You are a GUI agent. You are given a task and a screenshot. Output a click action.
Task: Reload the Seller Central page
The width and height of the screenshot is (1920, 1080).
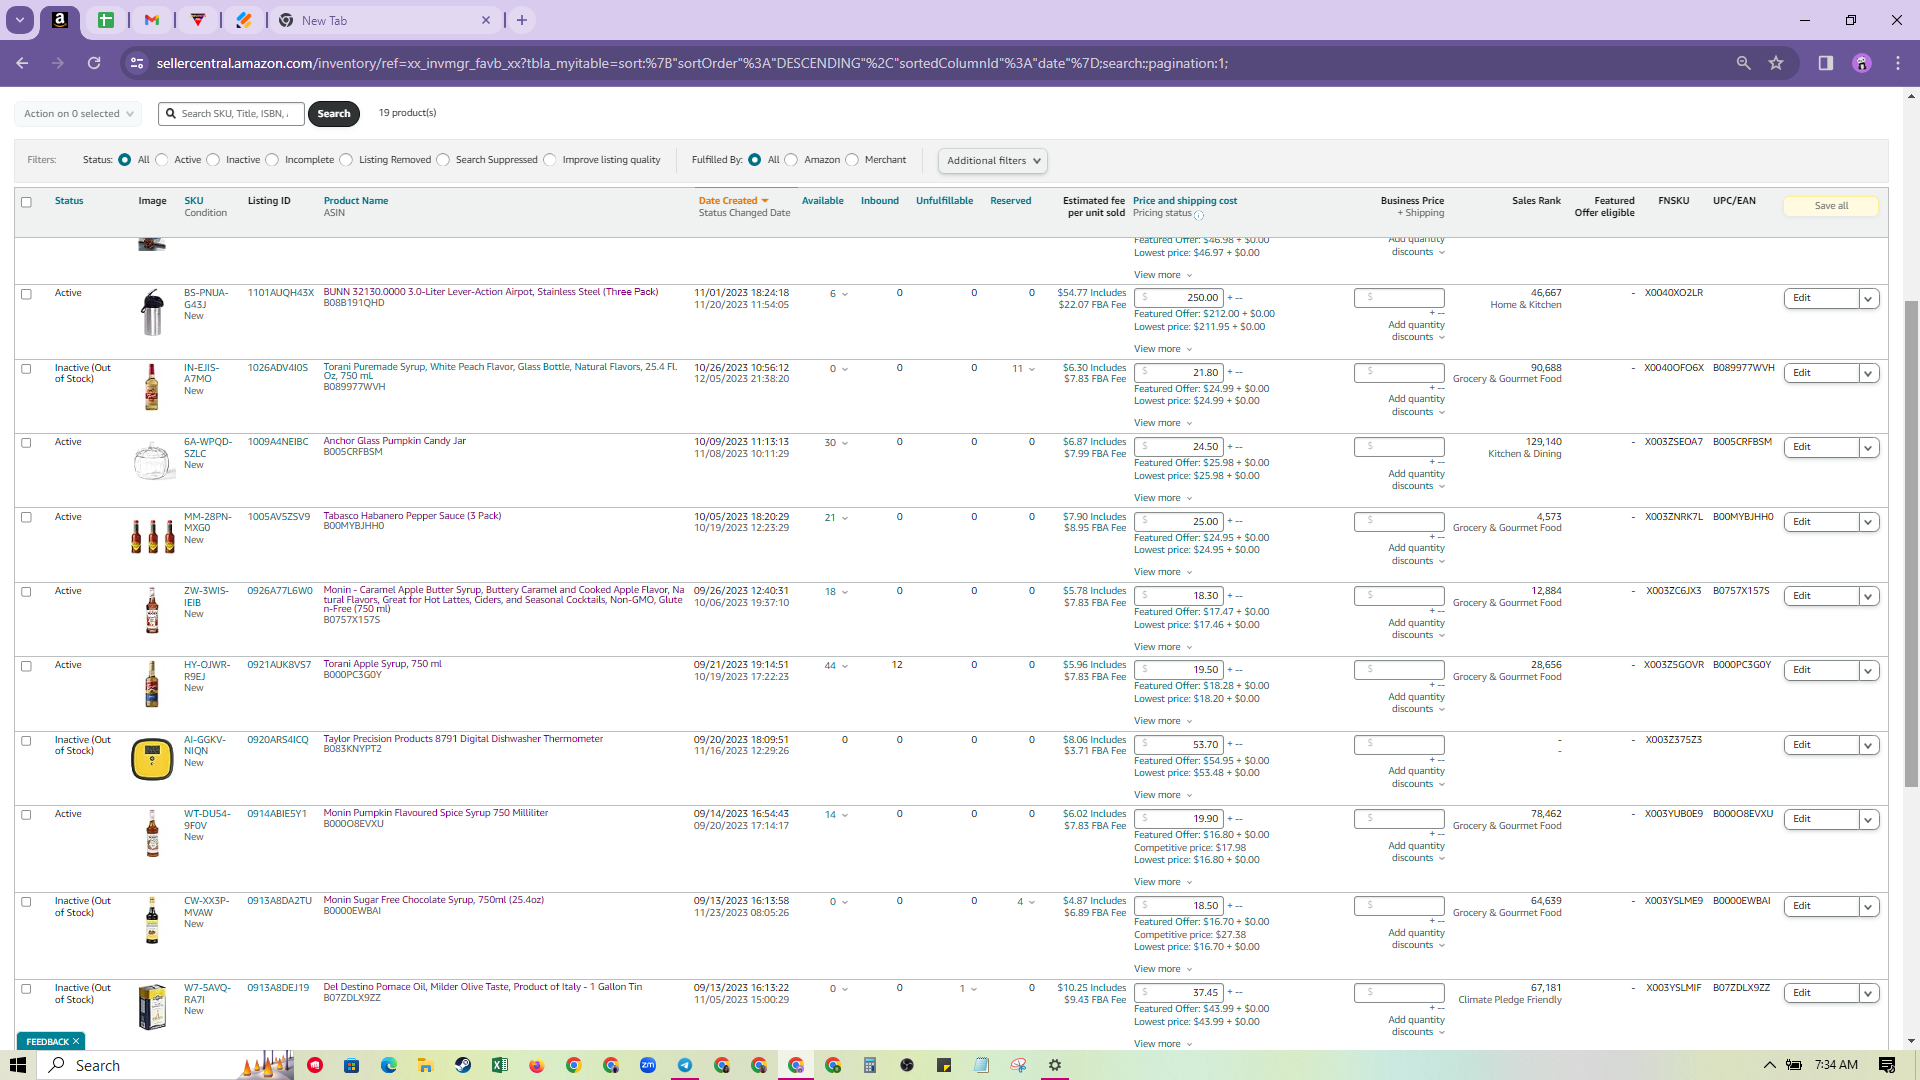click(94, 63)
